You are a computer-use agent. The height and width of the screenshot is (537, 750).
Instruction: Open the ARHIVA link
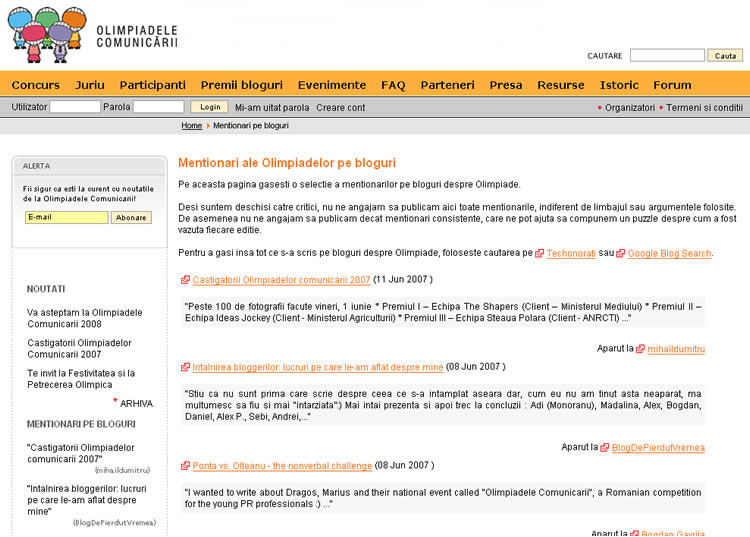136,404
